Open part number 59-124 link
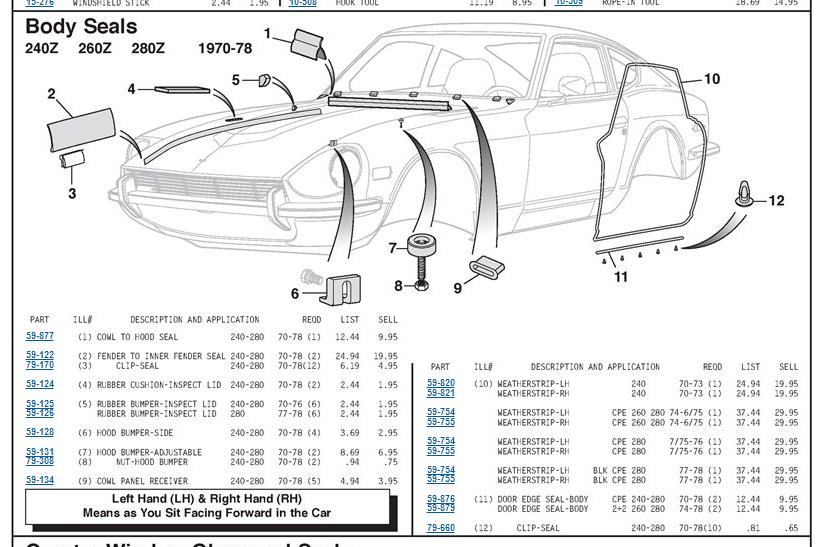This screenshot has width=823, height=547. coord(40,384)
